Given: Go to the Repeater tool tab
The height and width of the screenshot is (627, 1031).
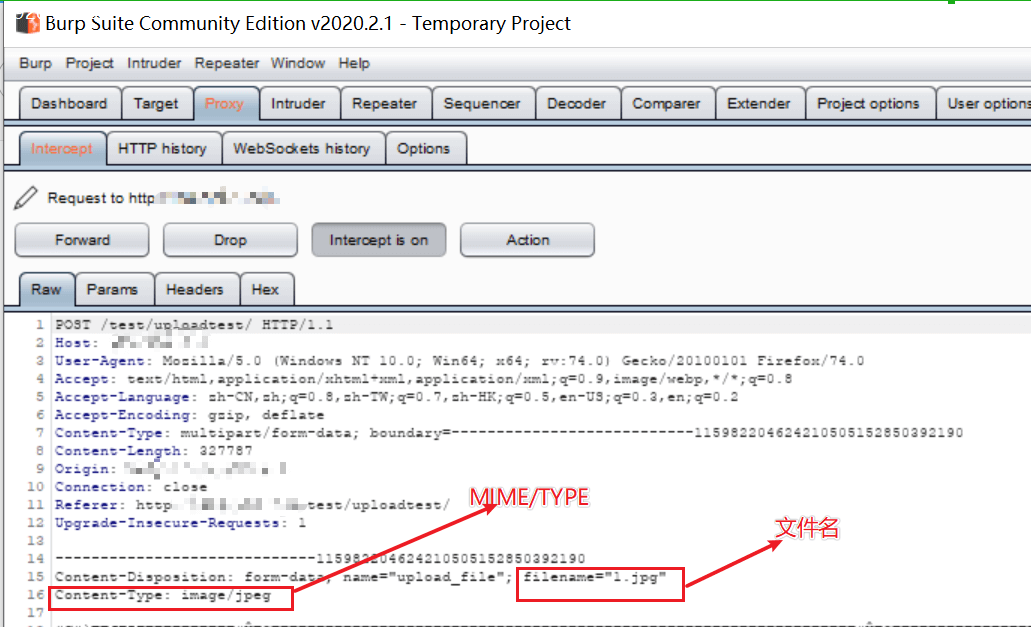Looking at the screenshot, I should point(385,104).
